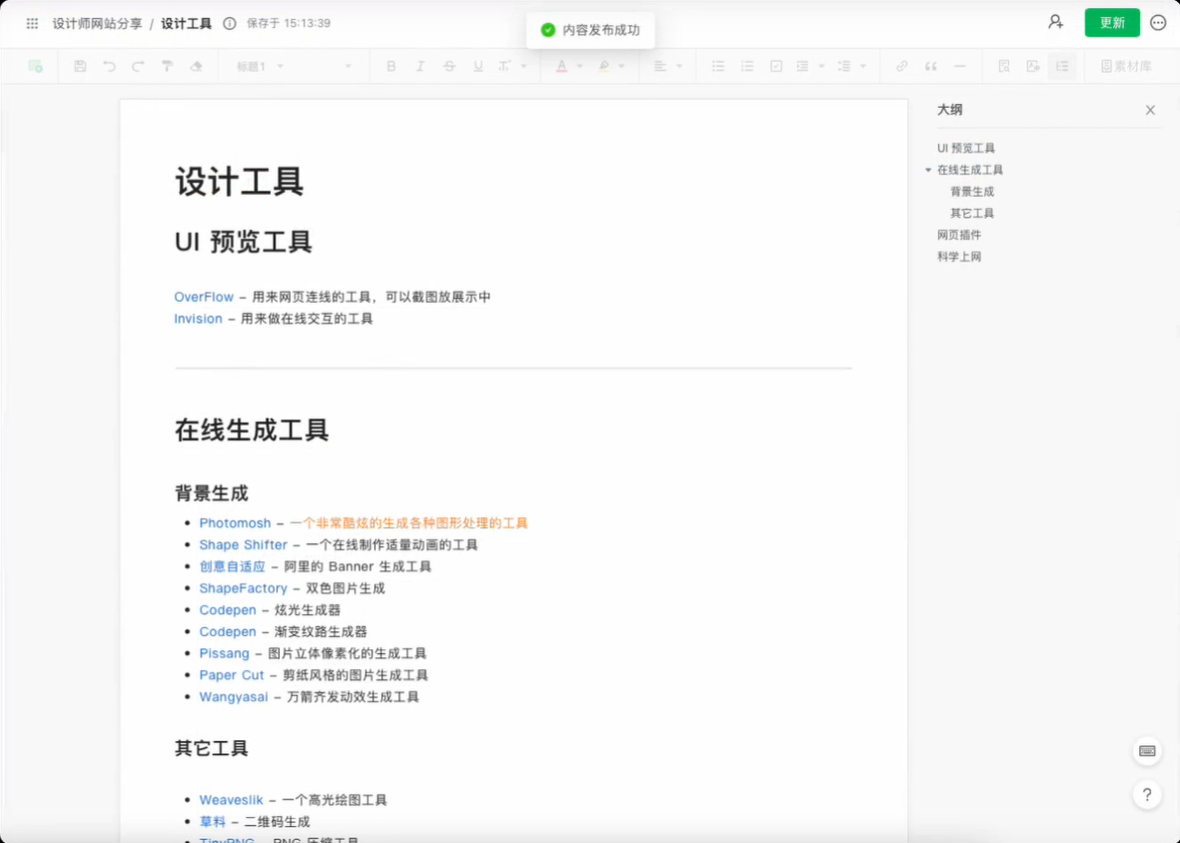Screen dimensions: 1180x843
Task: Jump to 背景生成 in outline
Action: (972, 192)
